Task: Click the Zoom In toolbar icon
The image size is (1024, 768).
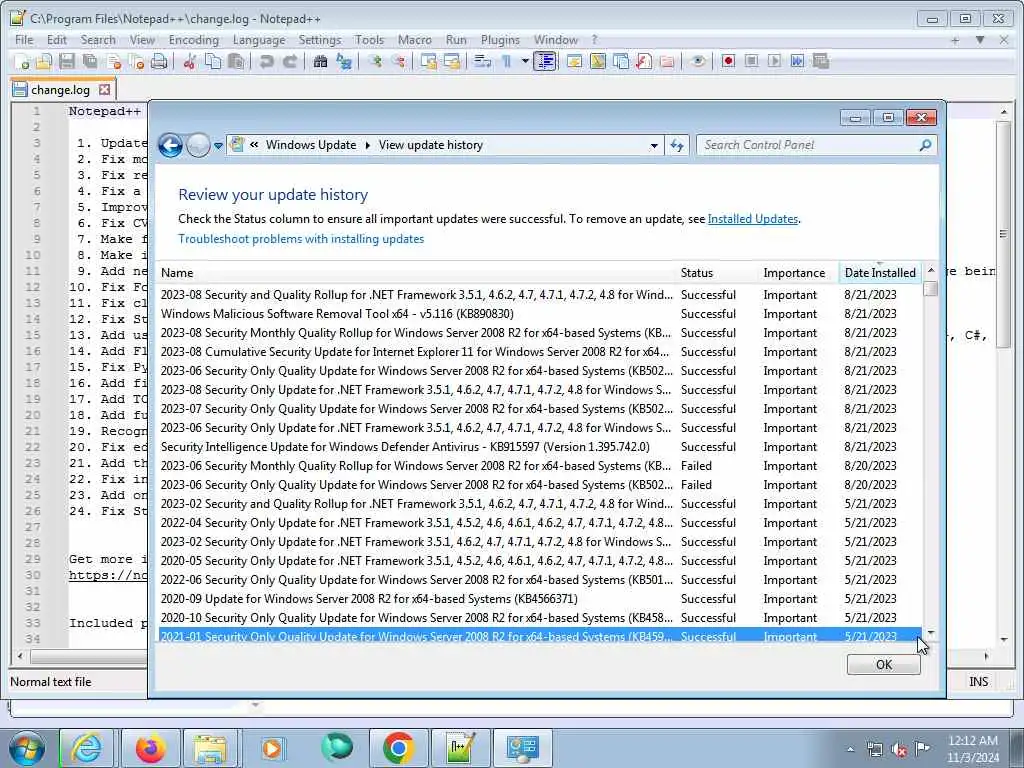Action: (375, 61)
